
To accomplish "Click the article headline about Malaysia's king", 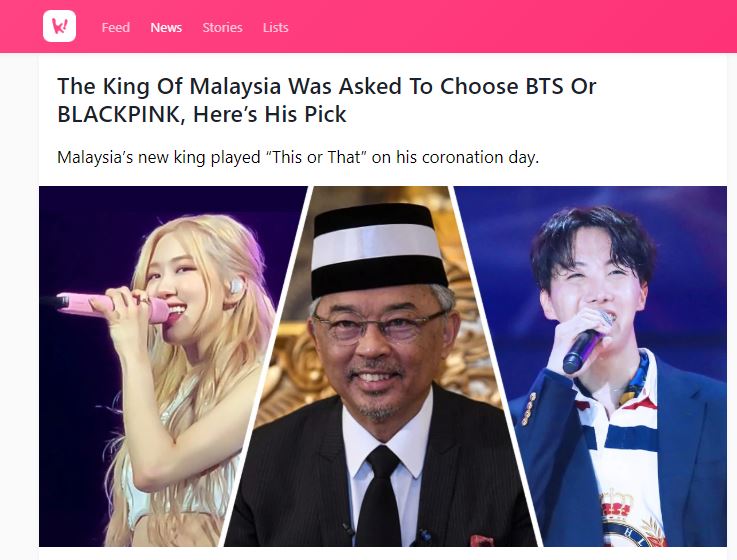I will tap(327, 100).
